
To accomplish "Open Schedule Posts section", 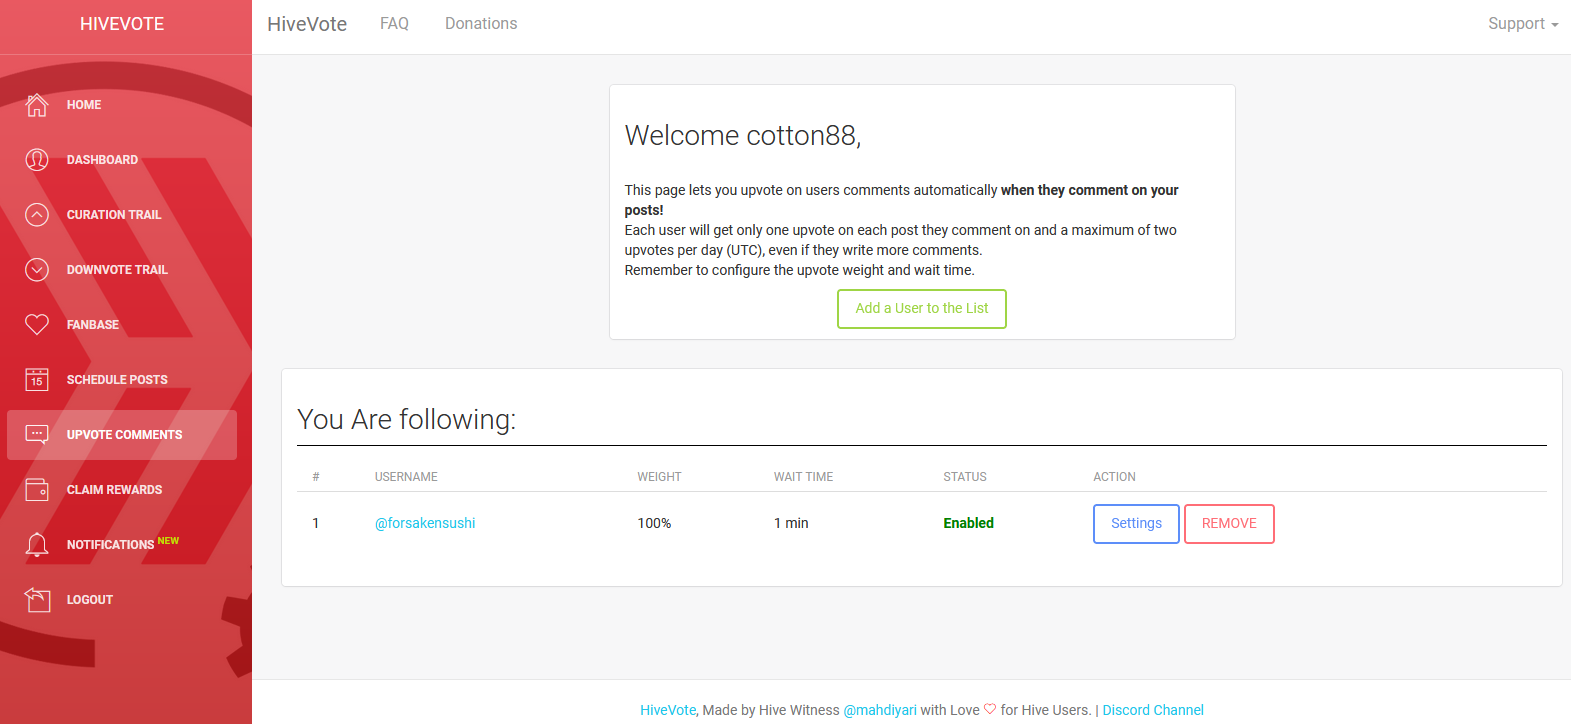I will [x=122, y=380].
